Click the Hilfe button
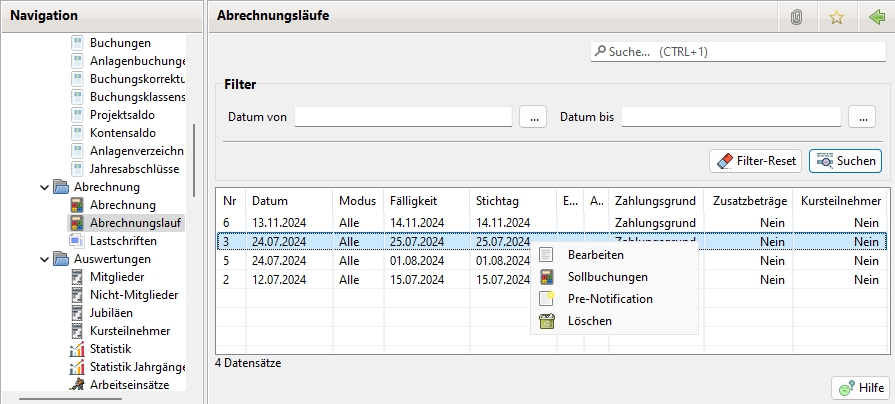The width and height of the screenshot is (895, 404). (x=859, y=388)
